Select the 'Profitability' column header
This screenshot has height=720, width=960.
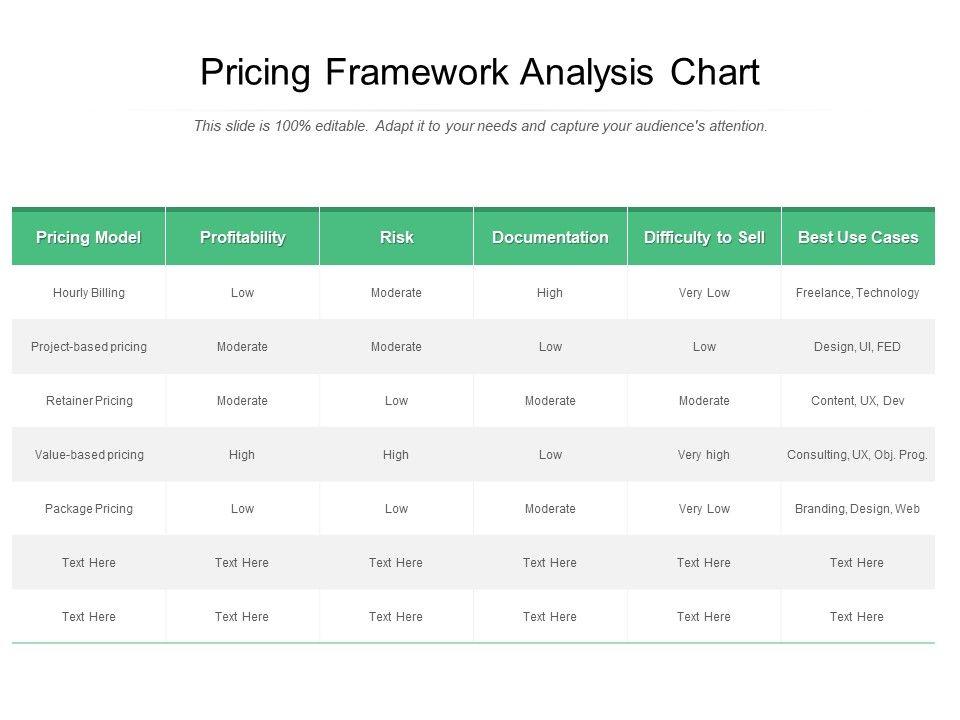click(242, 237)
